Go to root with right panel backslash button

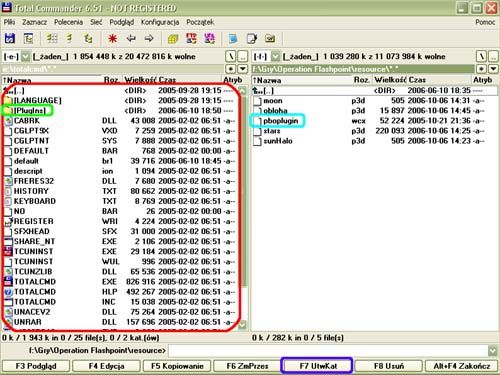click(481, 57)
